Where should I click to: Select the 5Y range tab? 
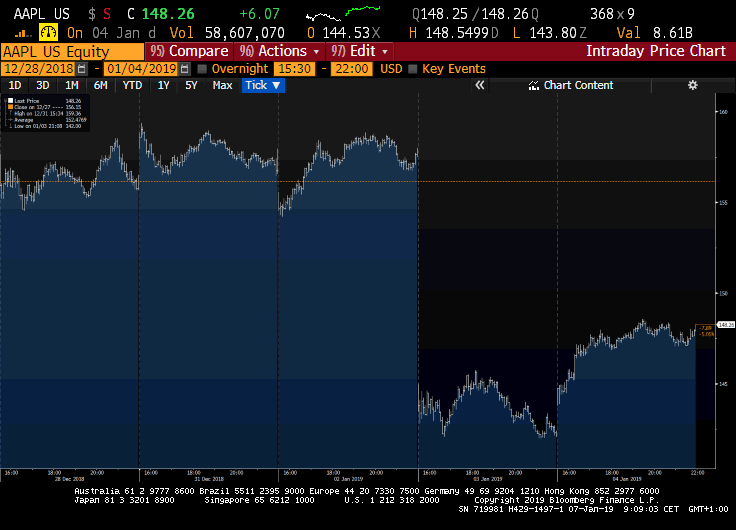[x=191, y=85]
